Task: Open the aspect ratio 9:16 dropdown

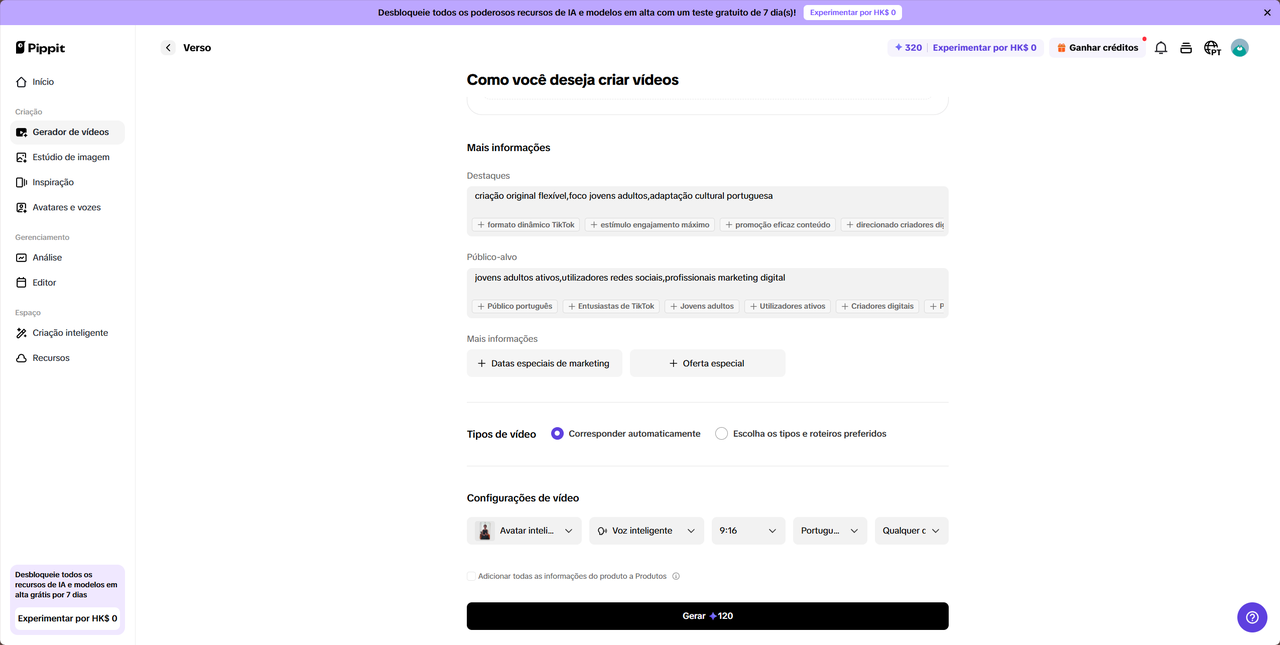Action: pyautogui.click(x=748, y=530)
